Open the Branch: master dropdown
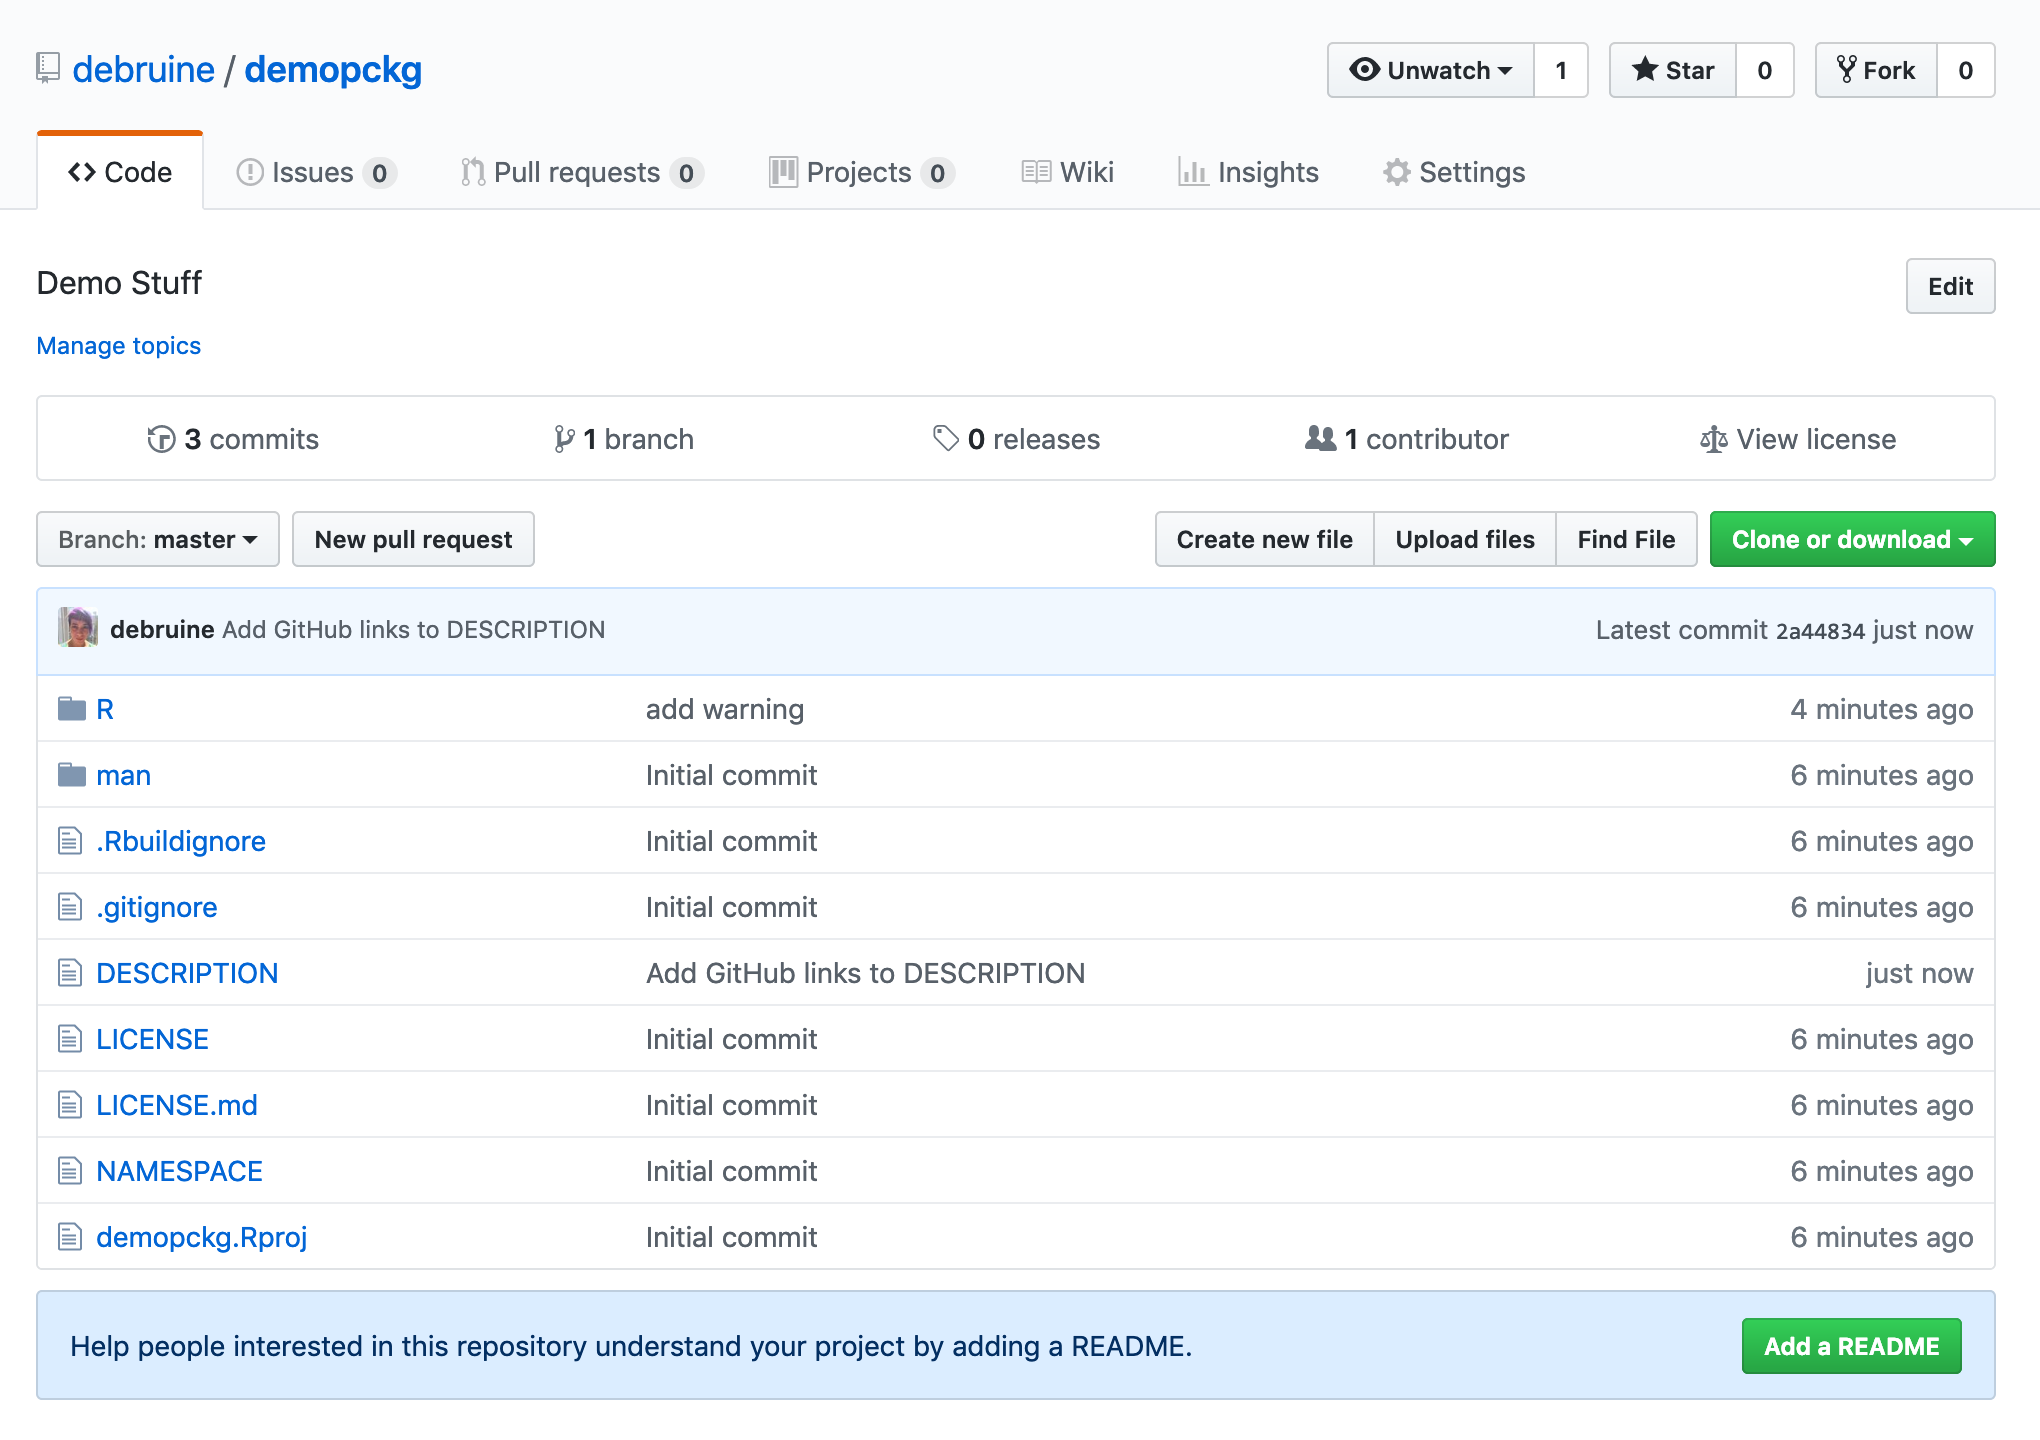2040x1440 pixels. (158, 539)
